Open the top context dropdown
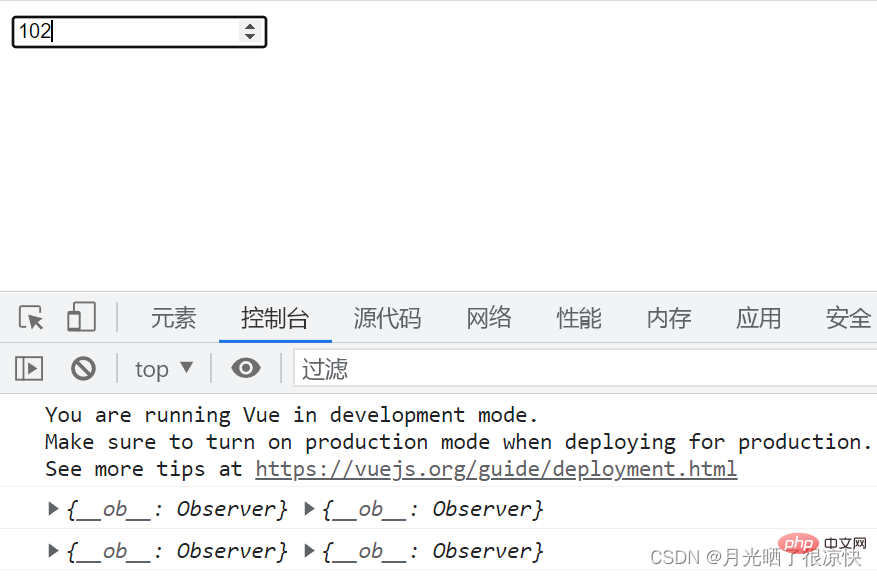Viewport: 877px width, 576px height. pyautogui.click(x=164, y=369)
